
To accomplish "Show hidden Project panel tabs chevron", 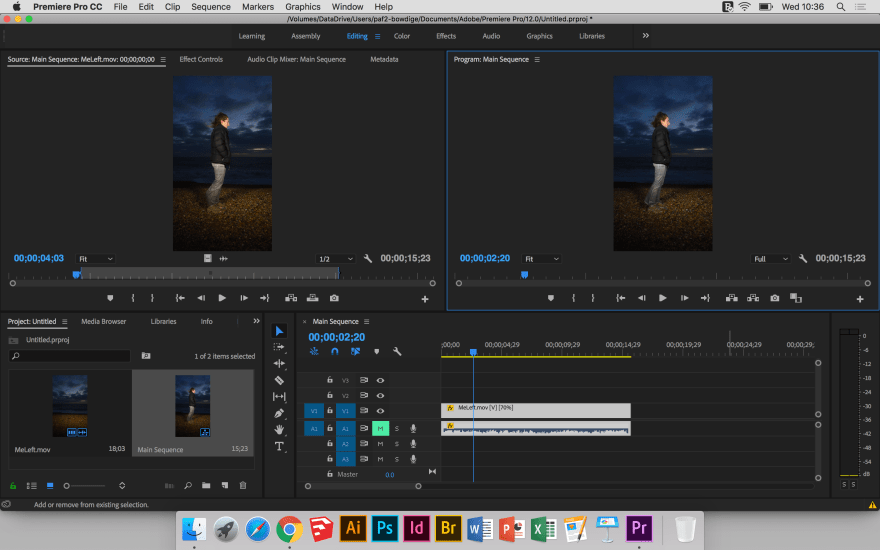I will tap(256, 321).
